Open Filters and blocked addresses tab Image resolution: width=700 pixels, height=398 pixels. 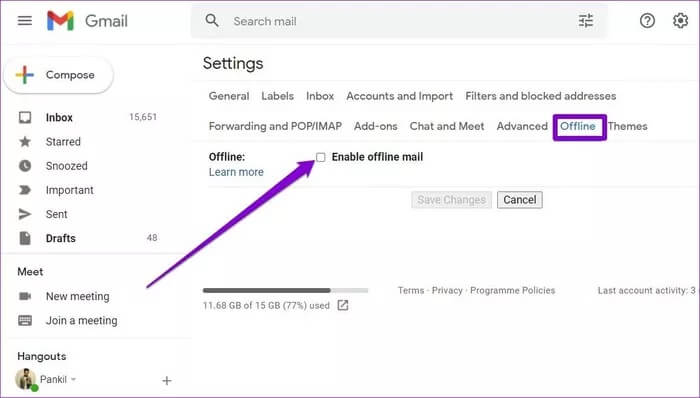pyautogui.click(x=541, y=96)
